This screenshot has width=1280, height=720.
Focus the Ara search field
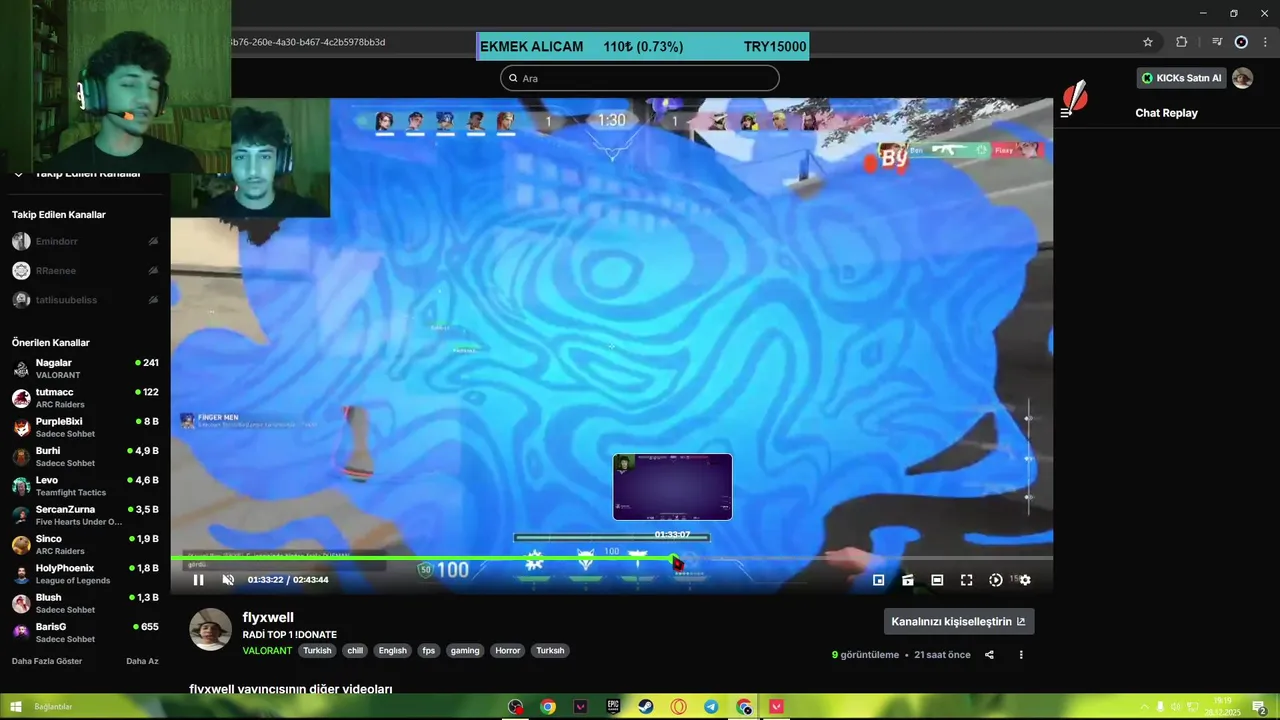pos(640,78)
